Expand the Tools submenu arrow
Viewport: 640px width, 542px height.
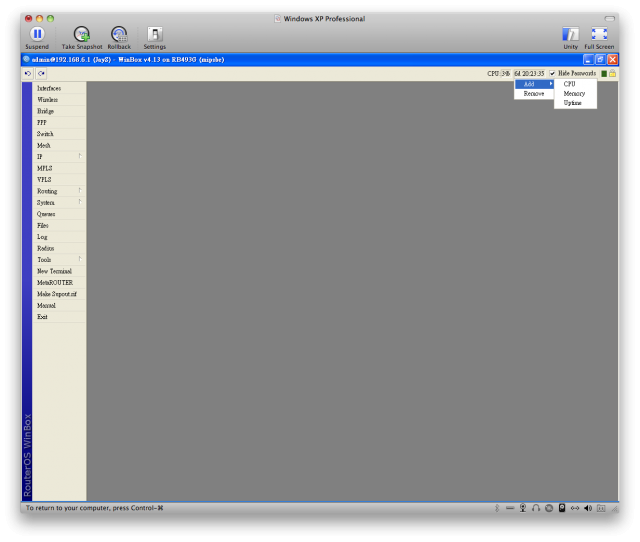pyautogui.click(x=80, y=259)
